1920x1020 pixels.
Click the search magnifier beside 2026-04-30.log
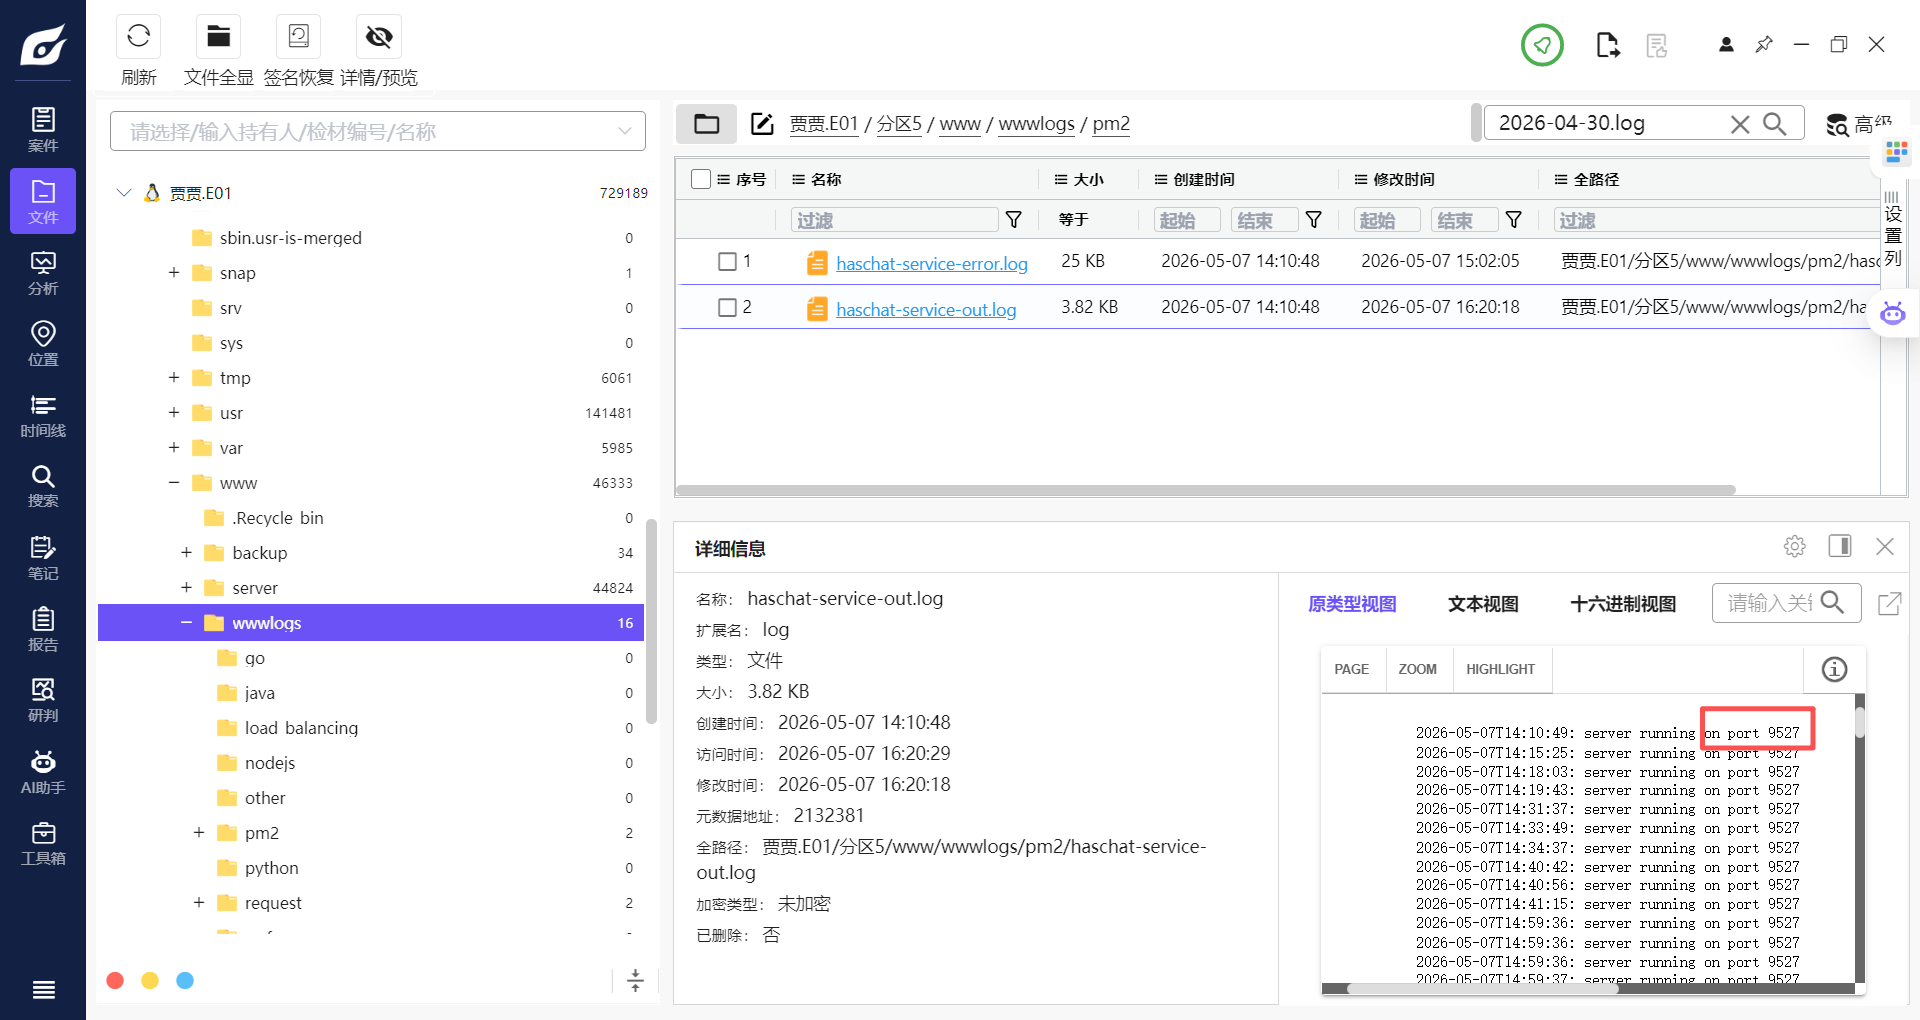pyautogui.click(x=1775, y=124)
